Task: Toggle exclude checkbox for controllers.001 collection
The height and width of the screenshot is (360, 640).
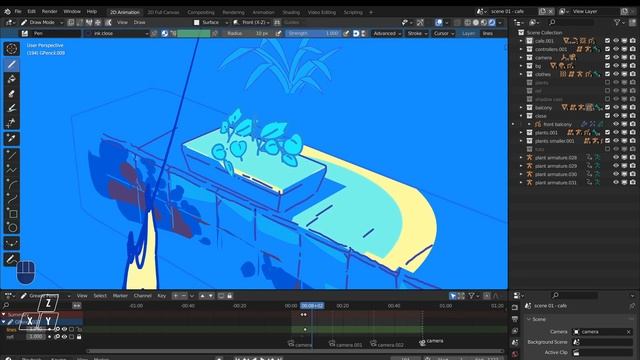Action: click(x=607, y=49)
